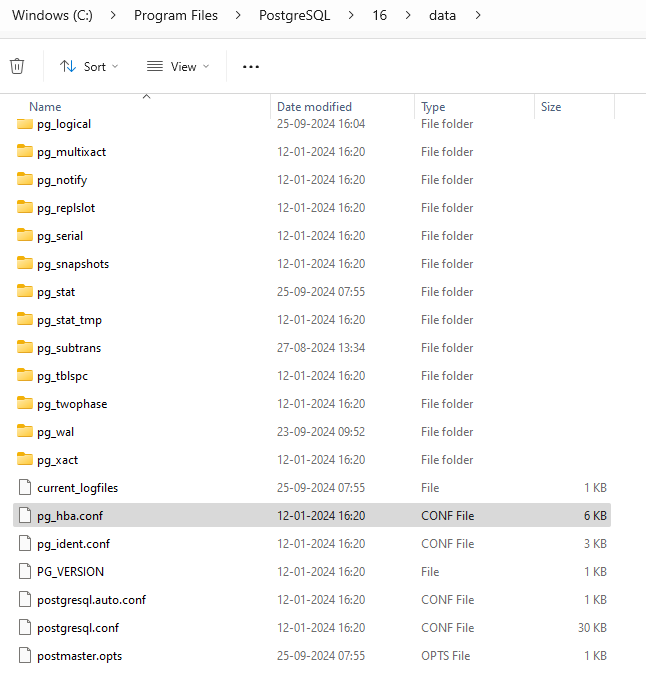Select the folder name pg_wal
Viewport: 646px width, 675px height.
55,432
